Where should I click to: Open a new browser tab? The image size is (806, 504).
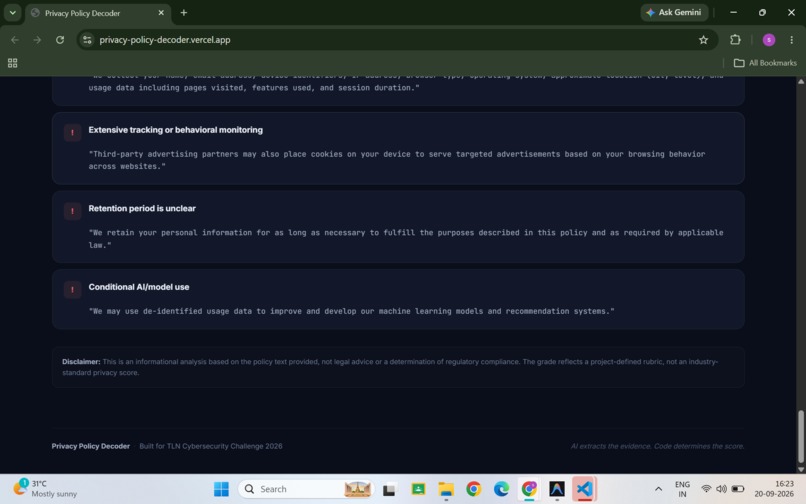(184, 12)
